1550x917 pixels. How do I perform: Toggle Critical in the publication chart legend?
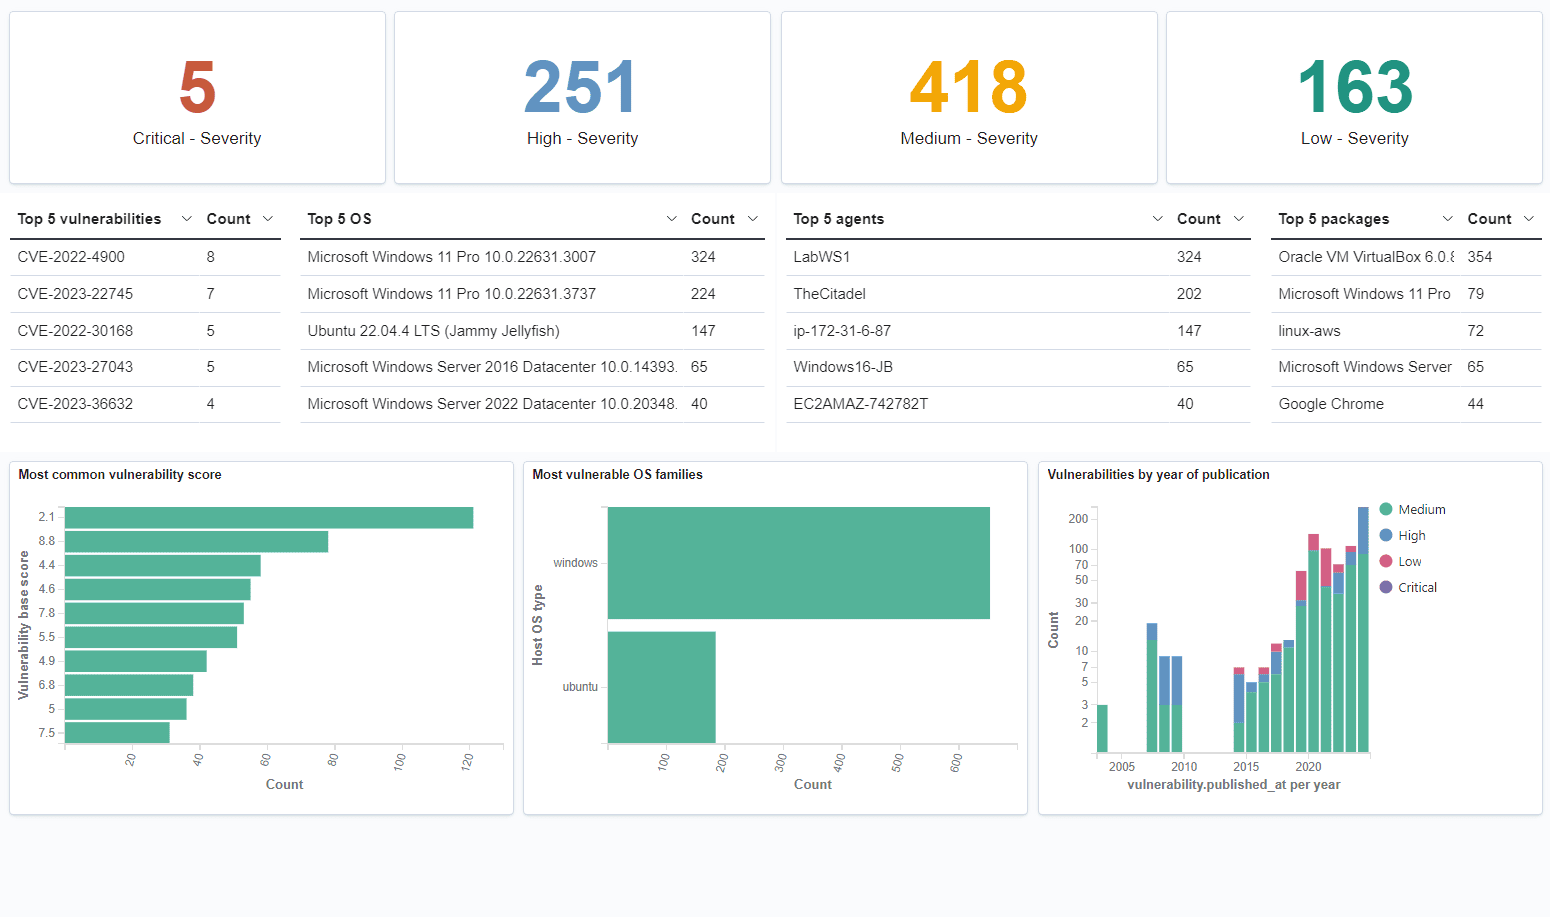(x=1415, y=587)
